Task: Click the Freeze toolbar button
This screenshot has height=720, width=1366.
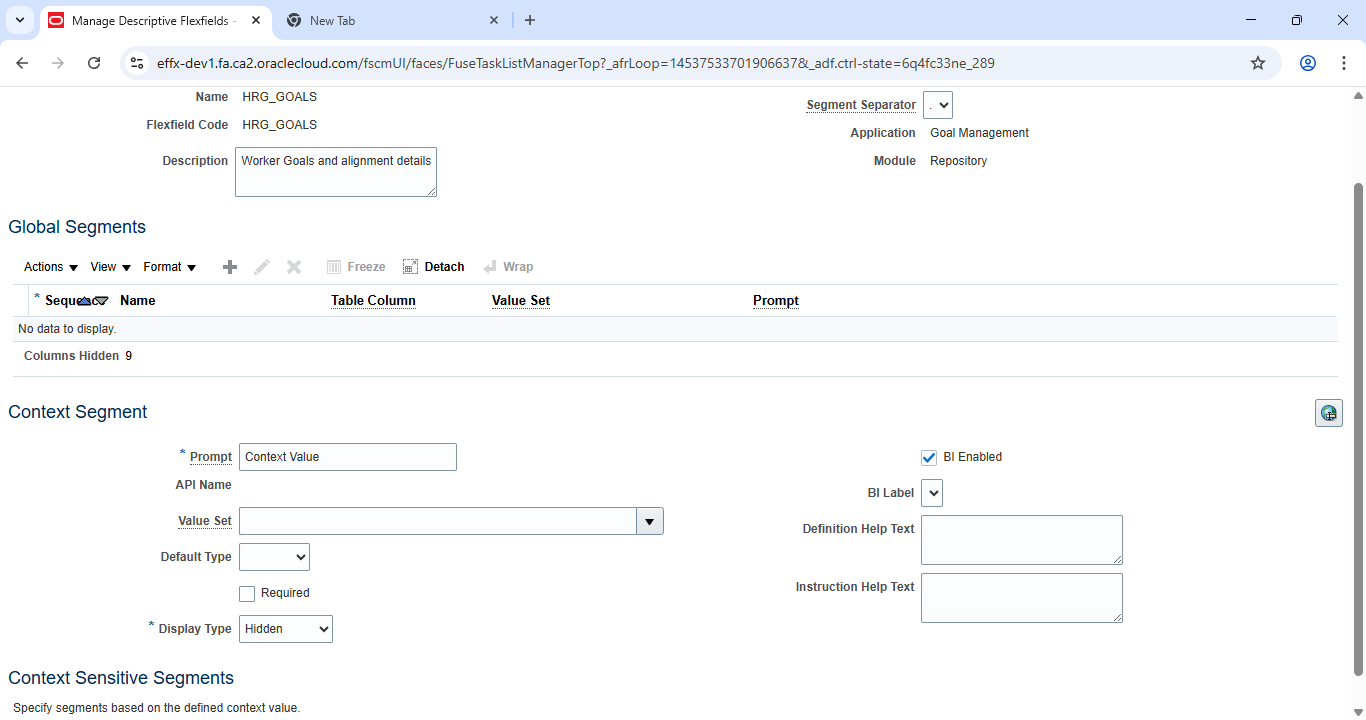Action: tap(356, 267)
